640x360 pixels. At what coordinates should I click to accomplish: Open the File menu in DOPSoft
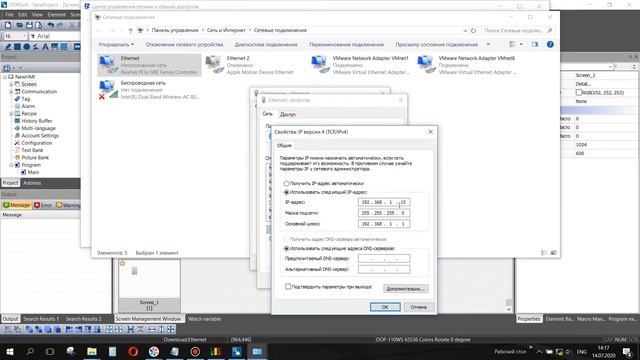point(9,15)
